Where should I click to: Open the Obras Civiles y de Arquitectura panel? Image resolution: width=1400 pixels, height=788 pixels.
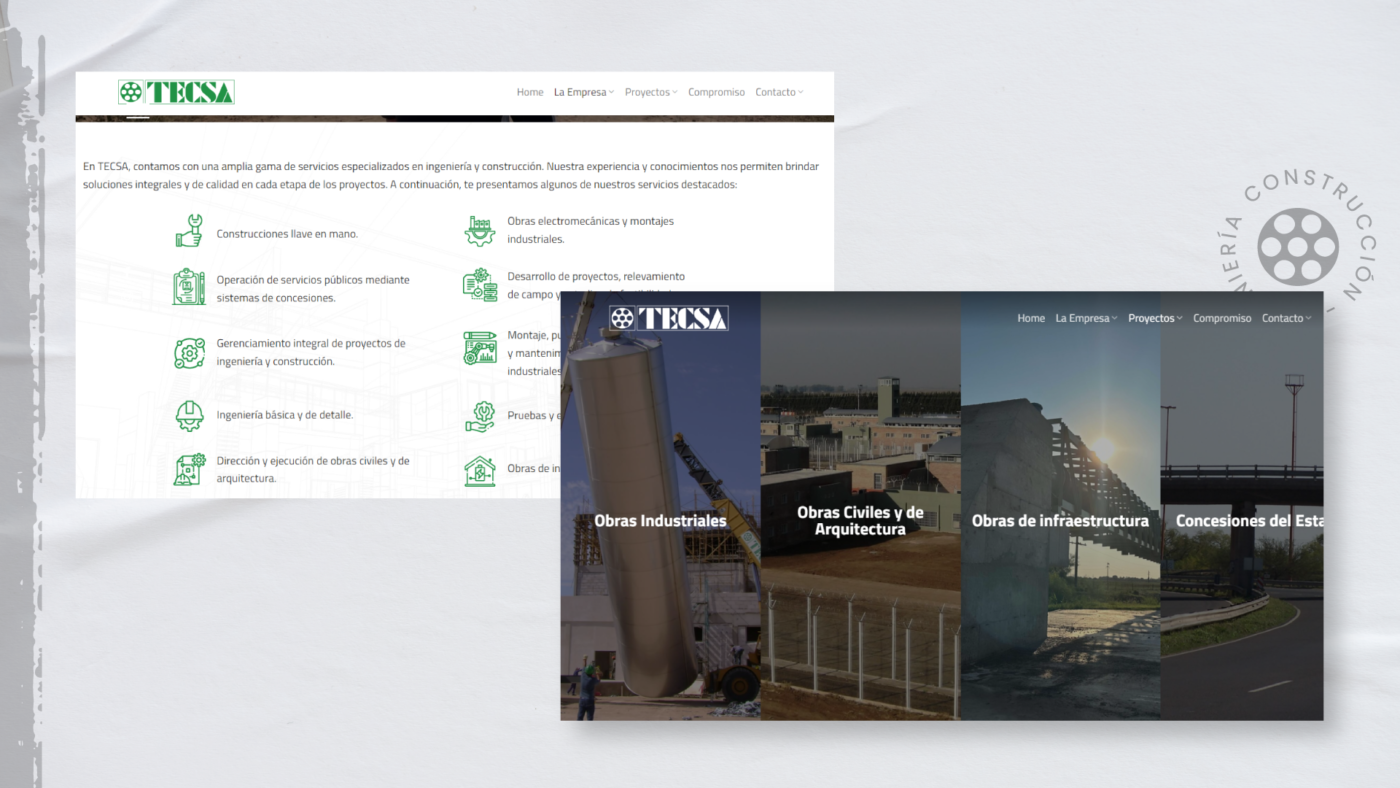[x=860, y=520]
